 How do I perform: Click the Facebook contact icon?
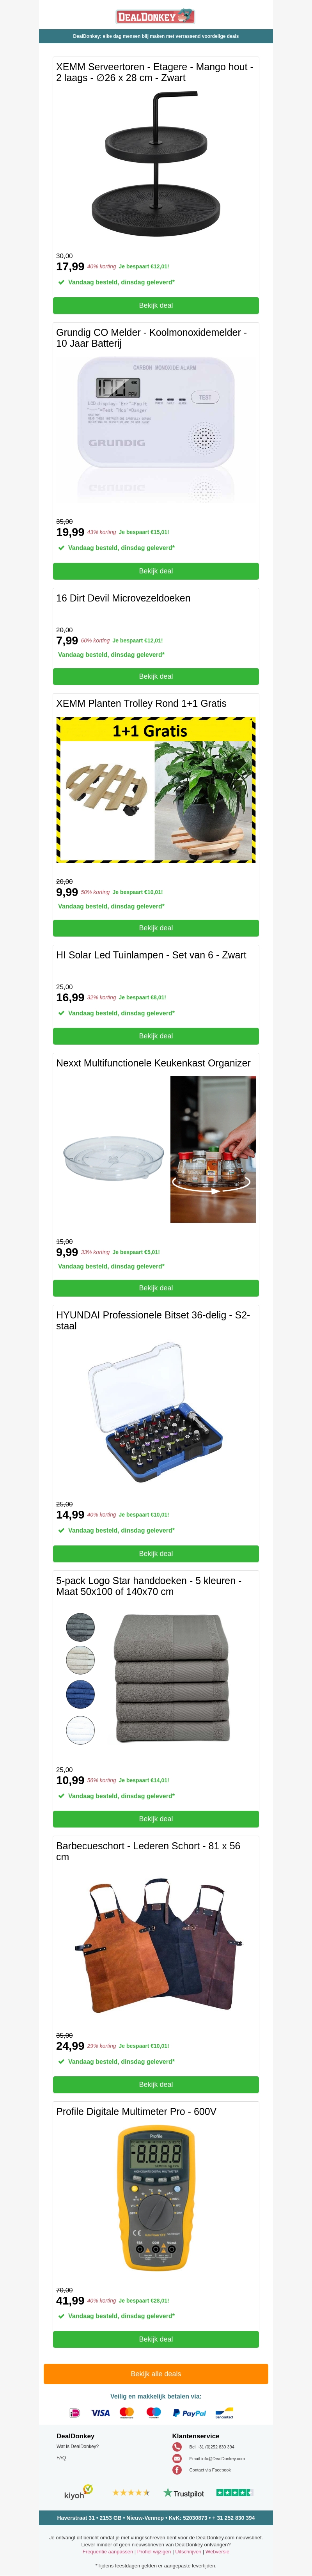coord(177,2469)
